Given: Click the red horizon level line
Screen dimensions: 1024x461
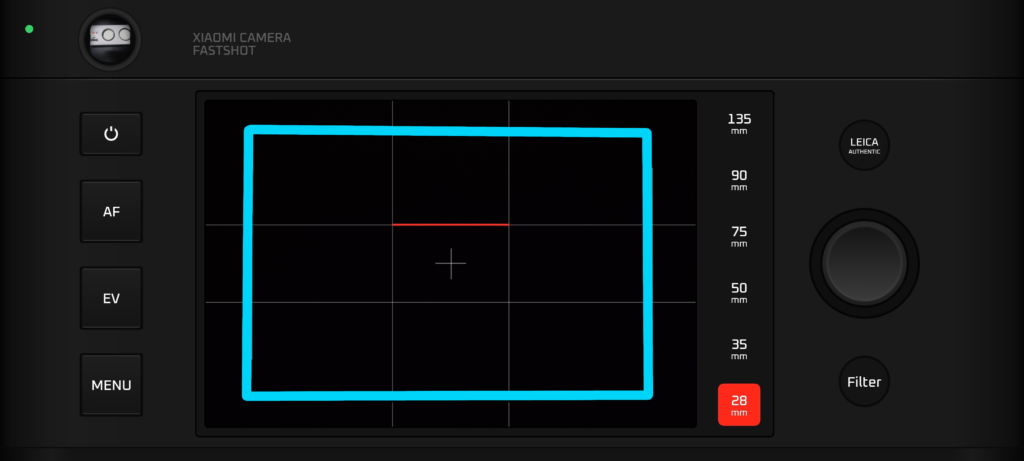Looking at the screenshot, I should (450, 225).
